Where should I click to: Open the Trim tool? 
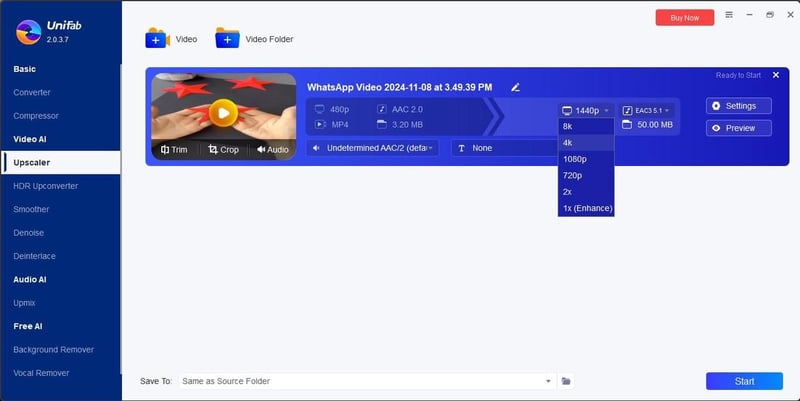174,149
